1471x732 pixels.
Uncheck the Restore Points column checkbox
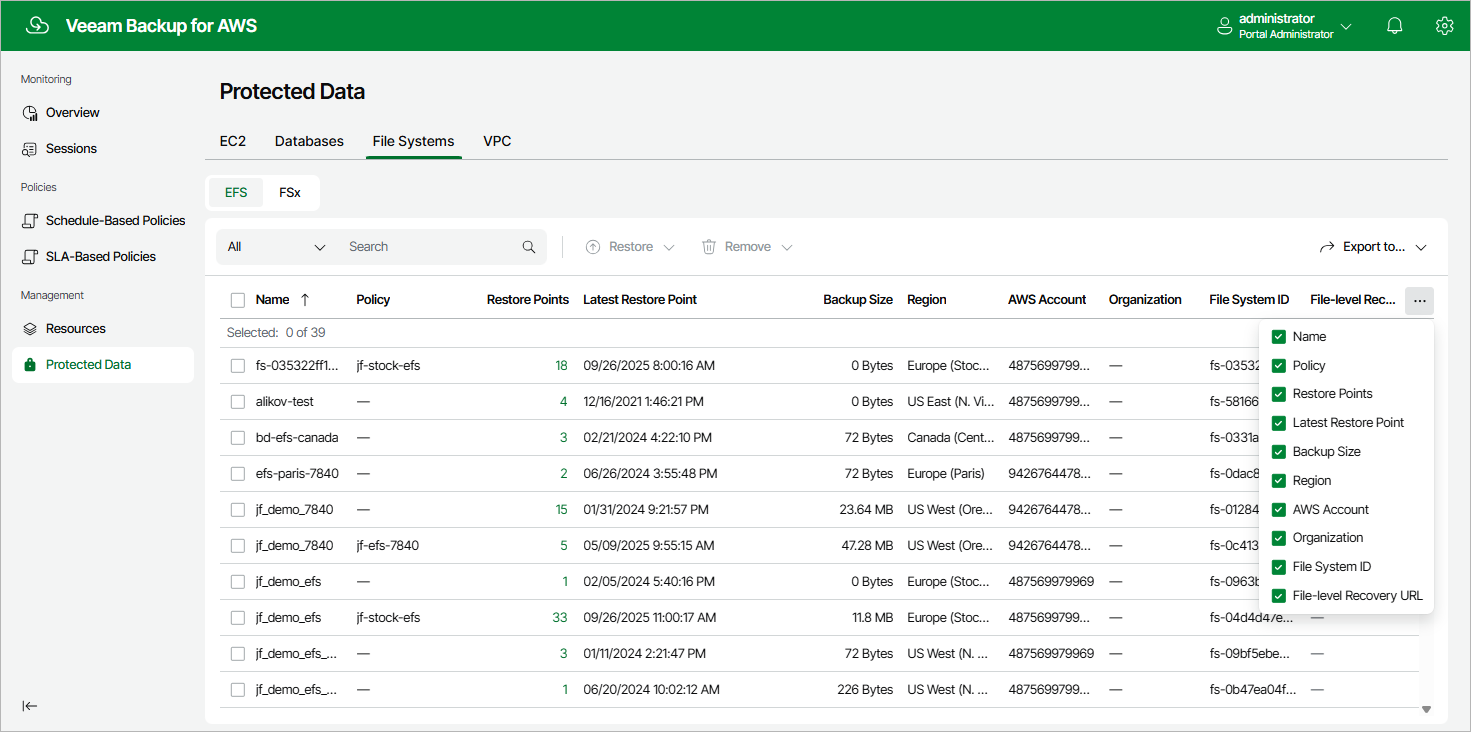coord(1279,394)
